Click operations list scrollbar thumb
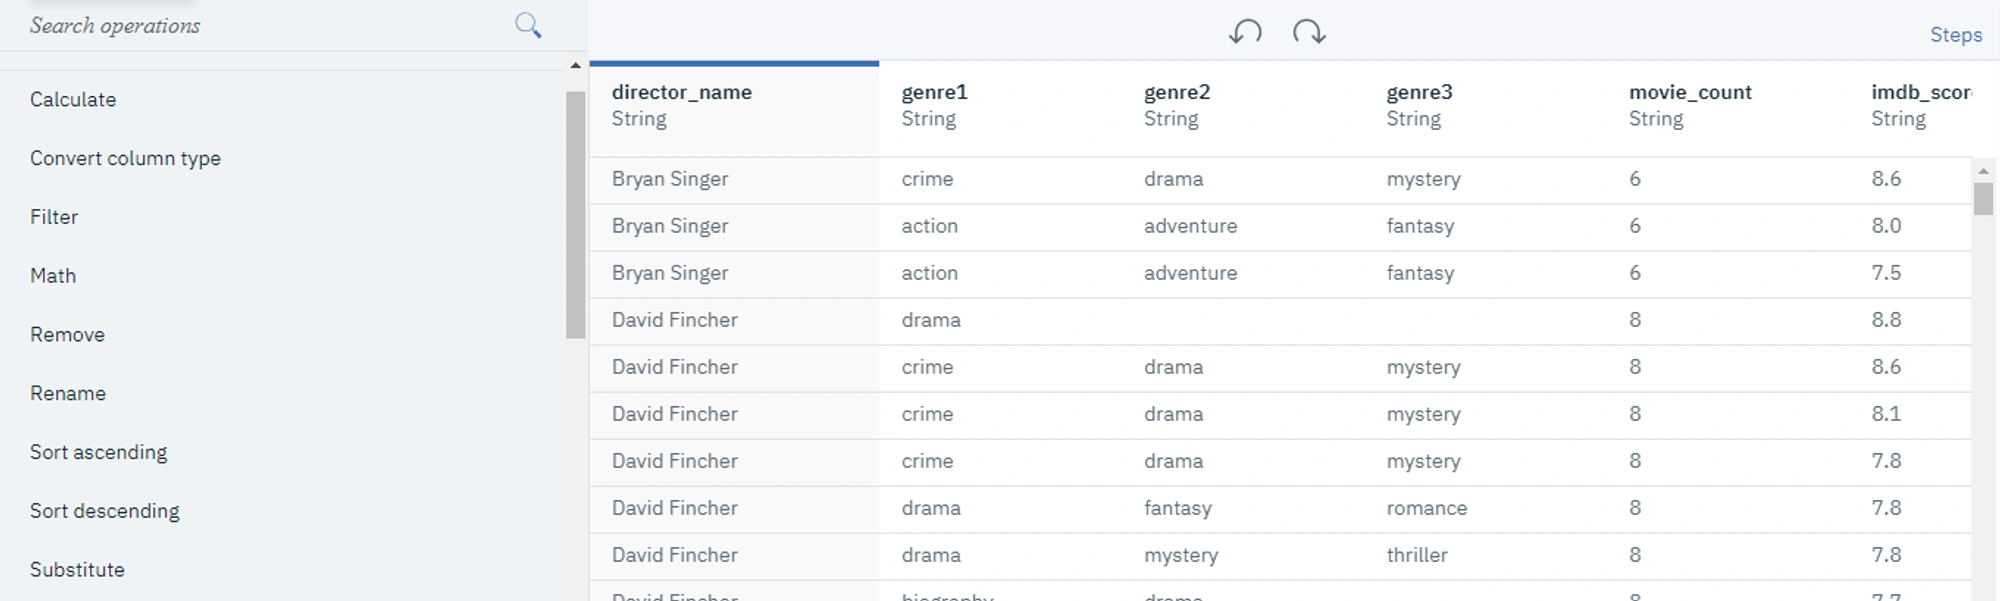 pos(575,215)
